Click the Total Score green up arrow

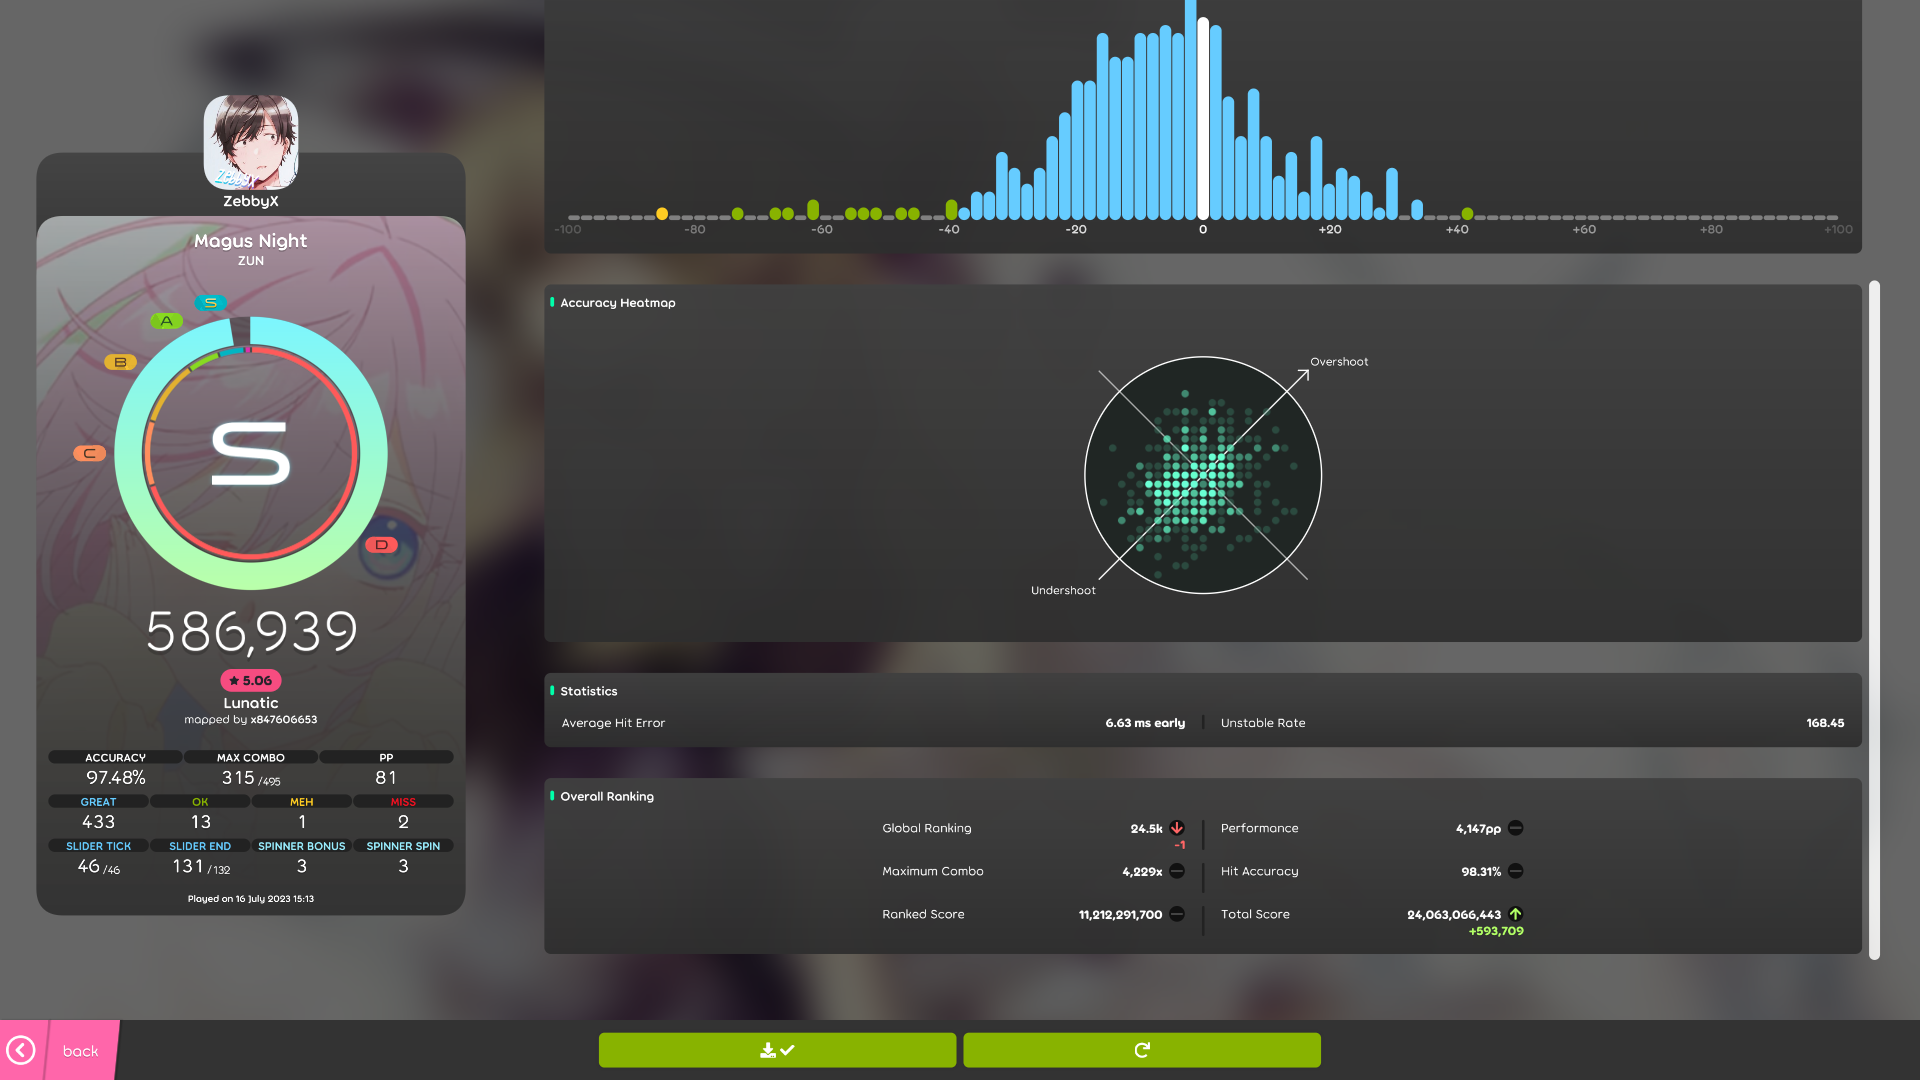click(x=1515, y=914)
